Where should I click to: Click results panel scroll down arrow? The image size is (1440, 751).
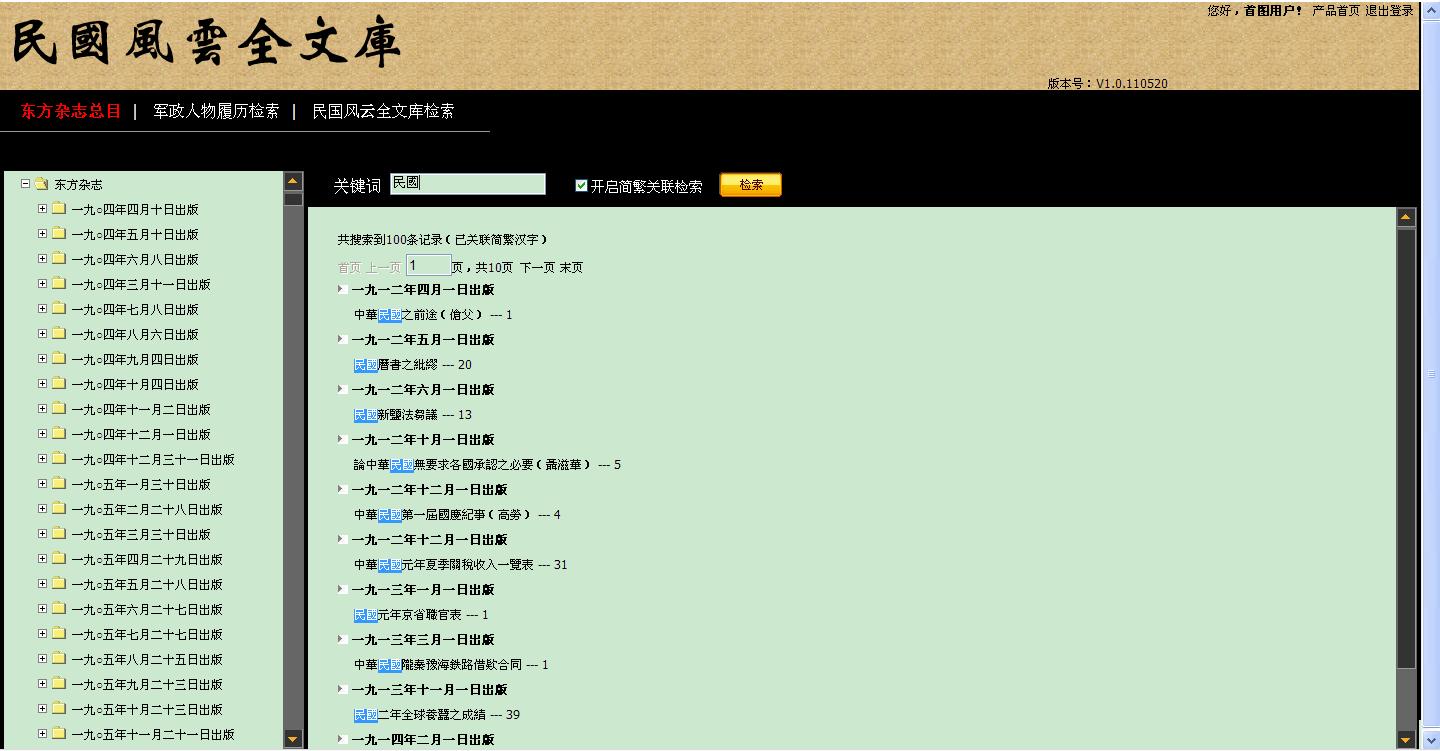coord(1406,740)
